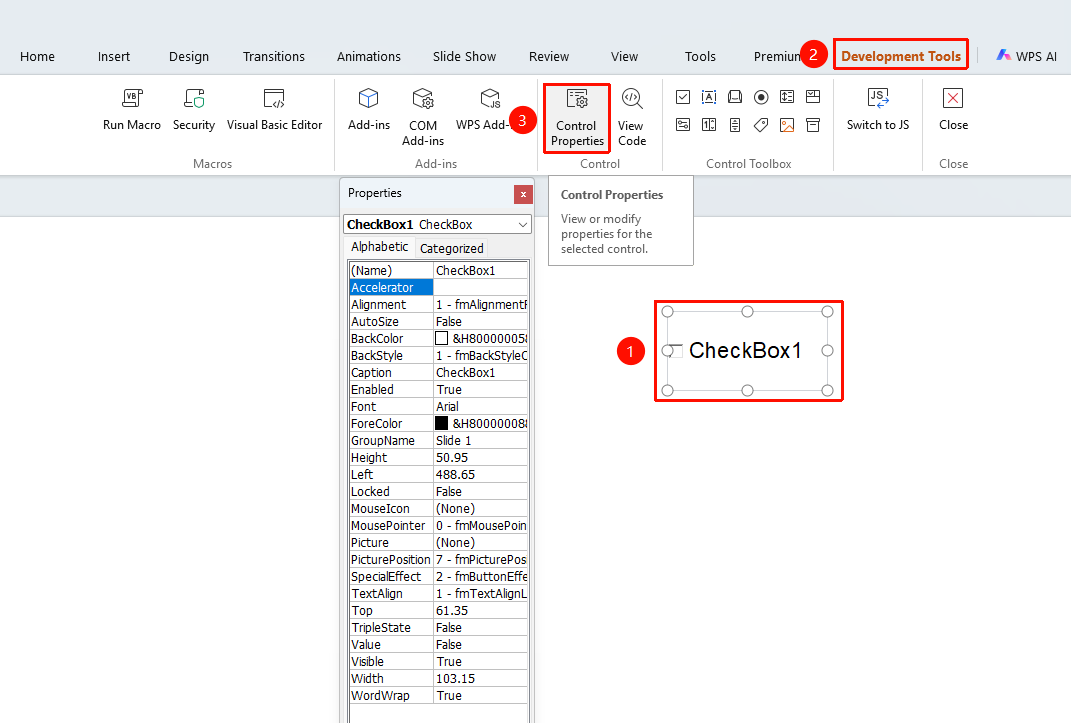Insert a Command Button control
The width and height of the screenshot is (1071, 723).
click(x=735, y=97)
